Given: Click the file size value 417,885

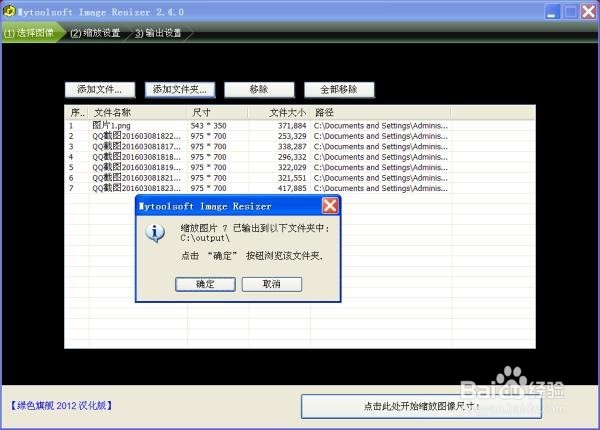Looking at the screenshot, I should point(292,188).
